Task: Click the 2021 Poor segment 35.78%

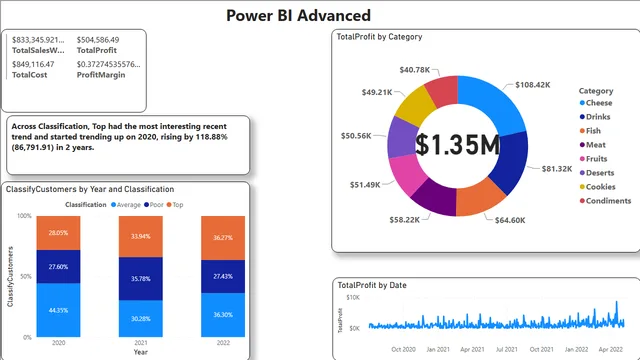Action: (x=141, y=279)
